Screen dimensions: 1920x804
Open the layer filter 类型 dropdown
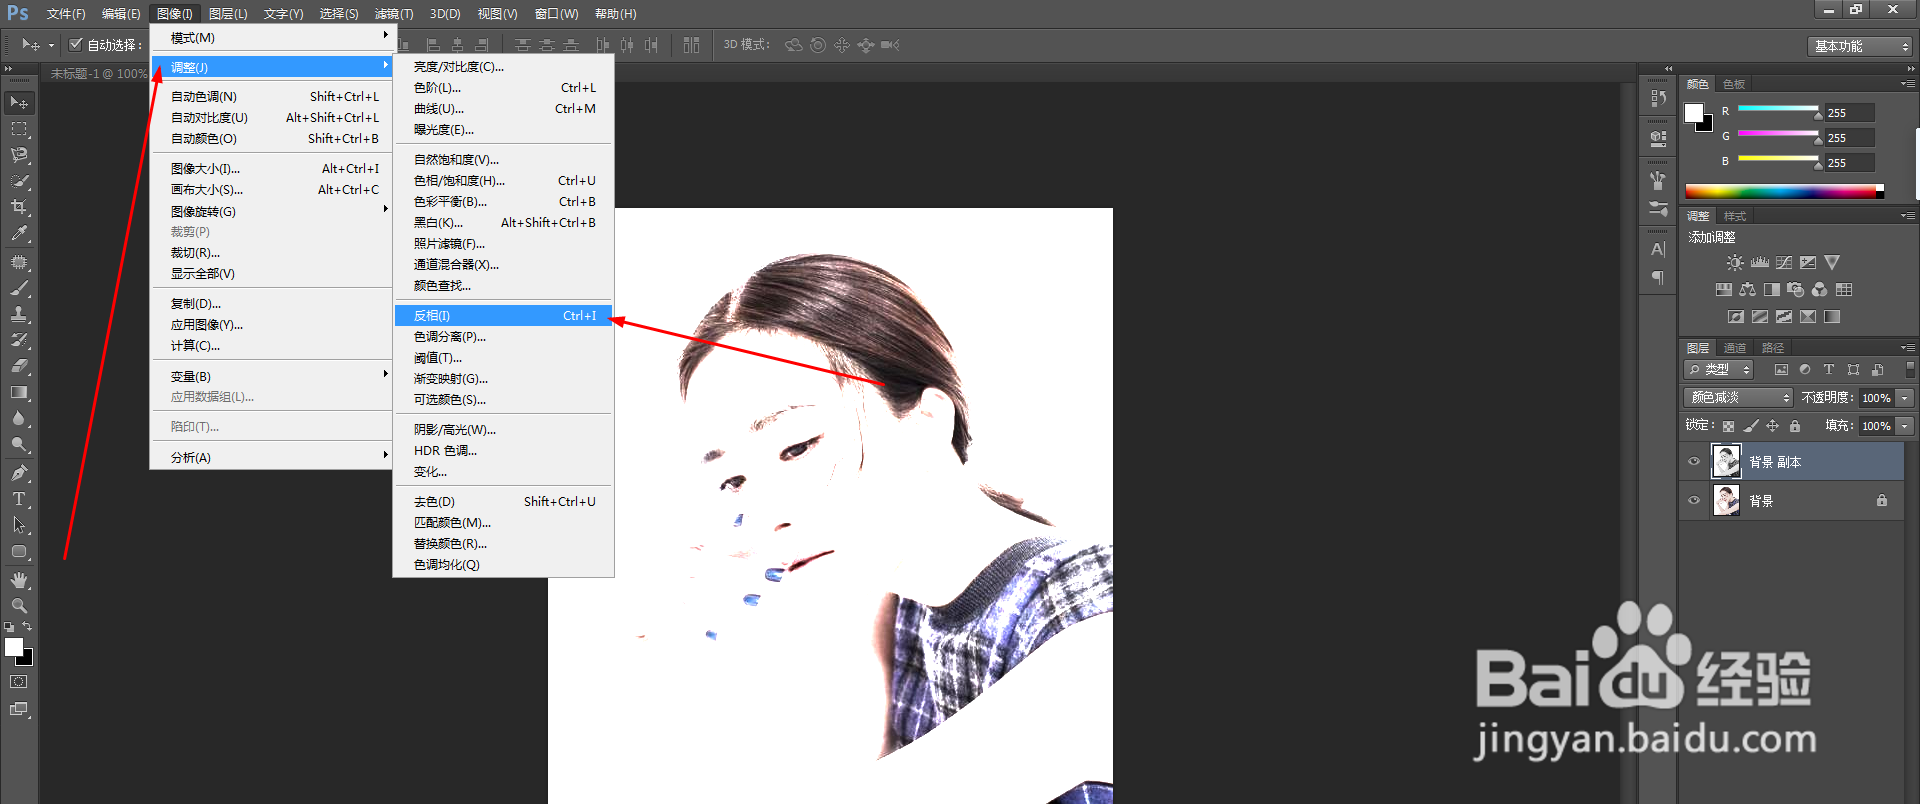click(x=1719, y=370)
